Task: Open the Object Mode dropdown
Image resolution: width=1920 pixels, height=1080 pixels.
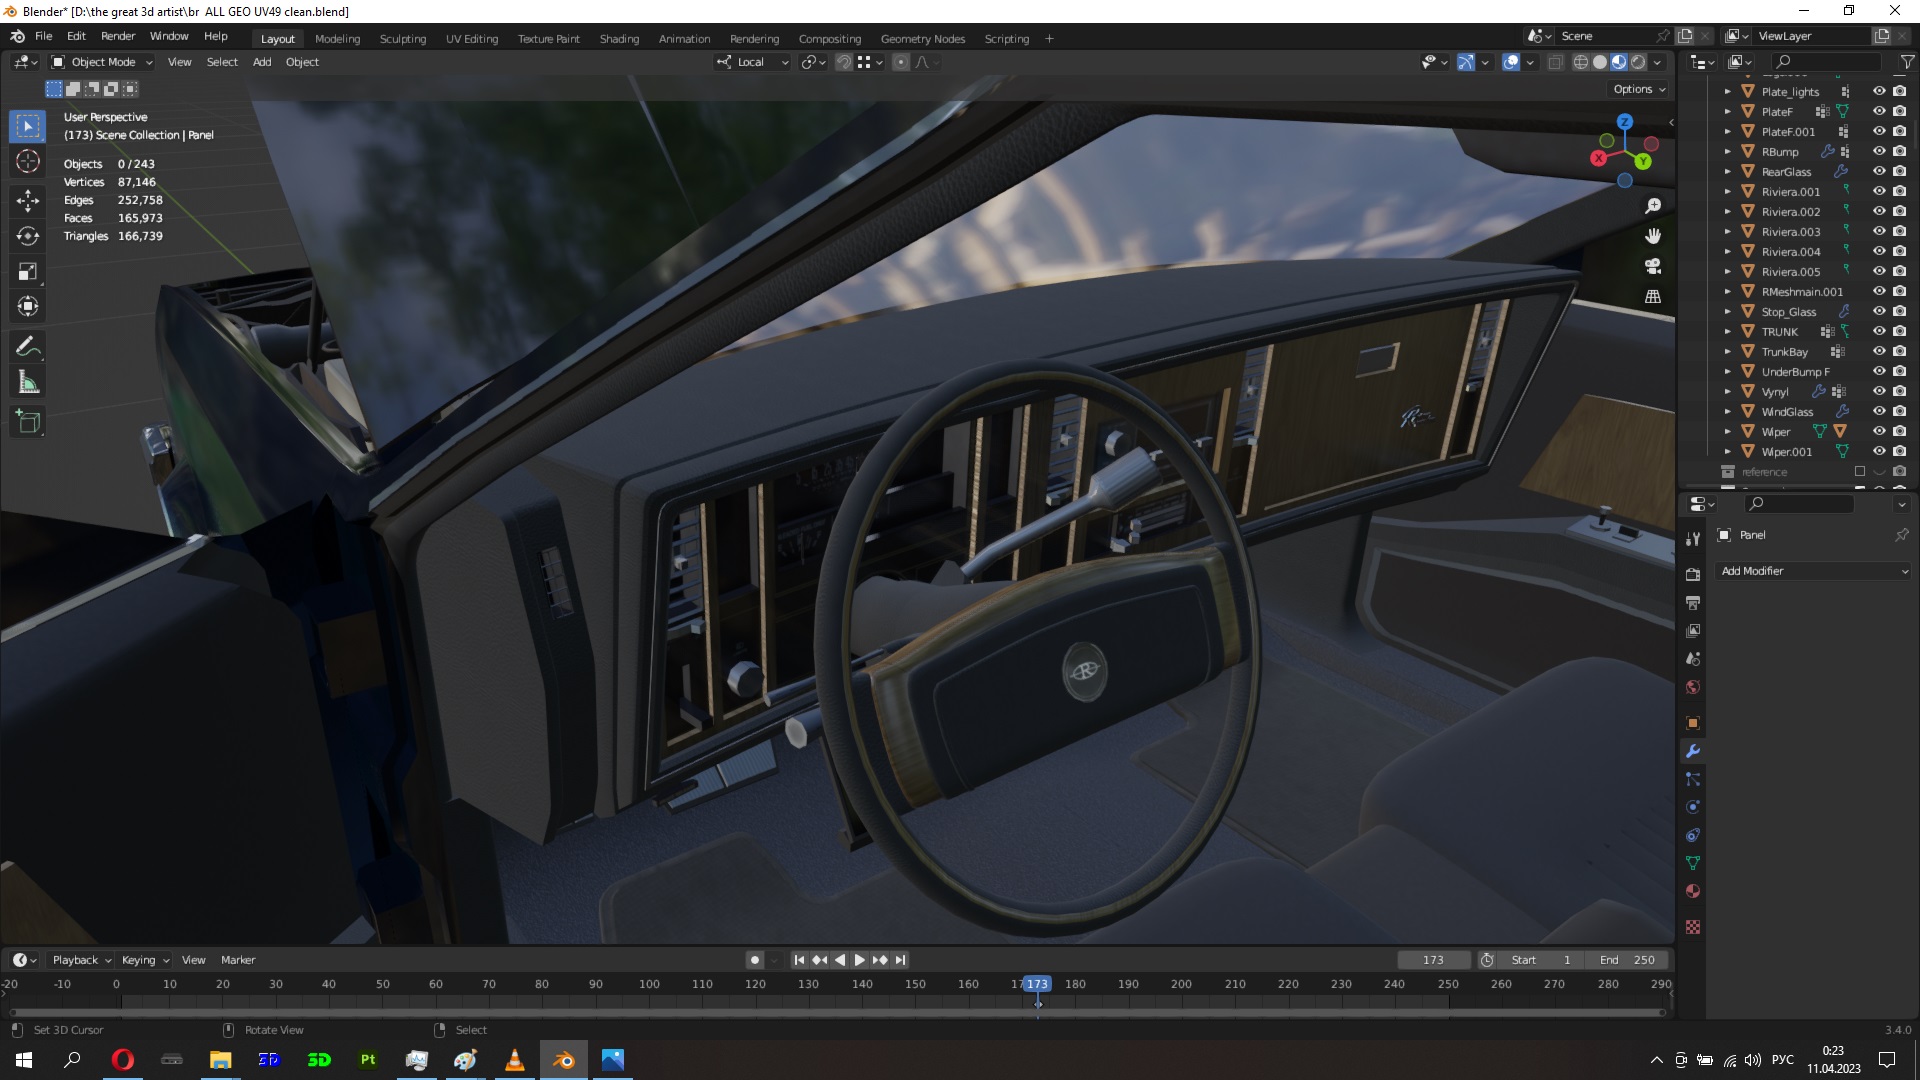Action: tap(102, 62)
